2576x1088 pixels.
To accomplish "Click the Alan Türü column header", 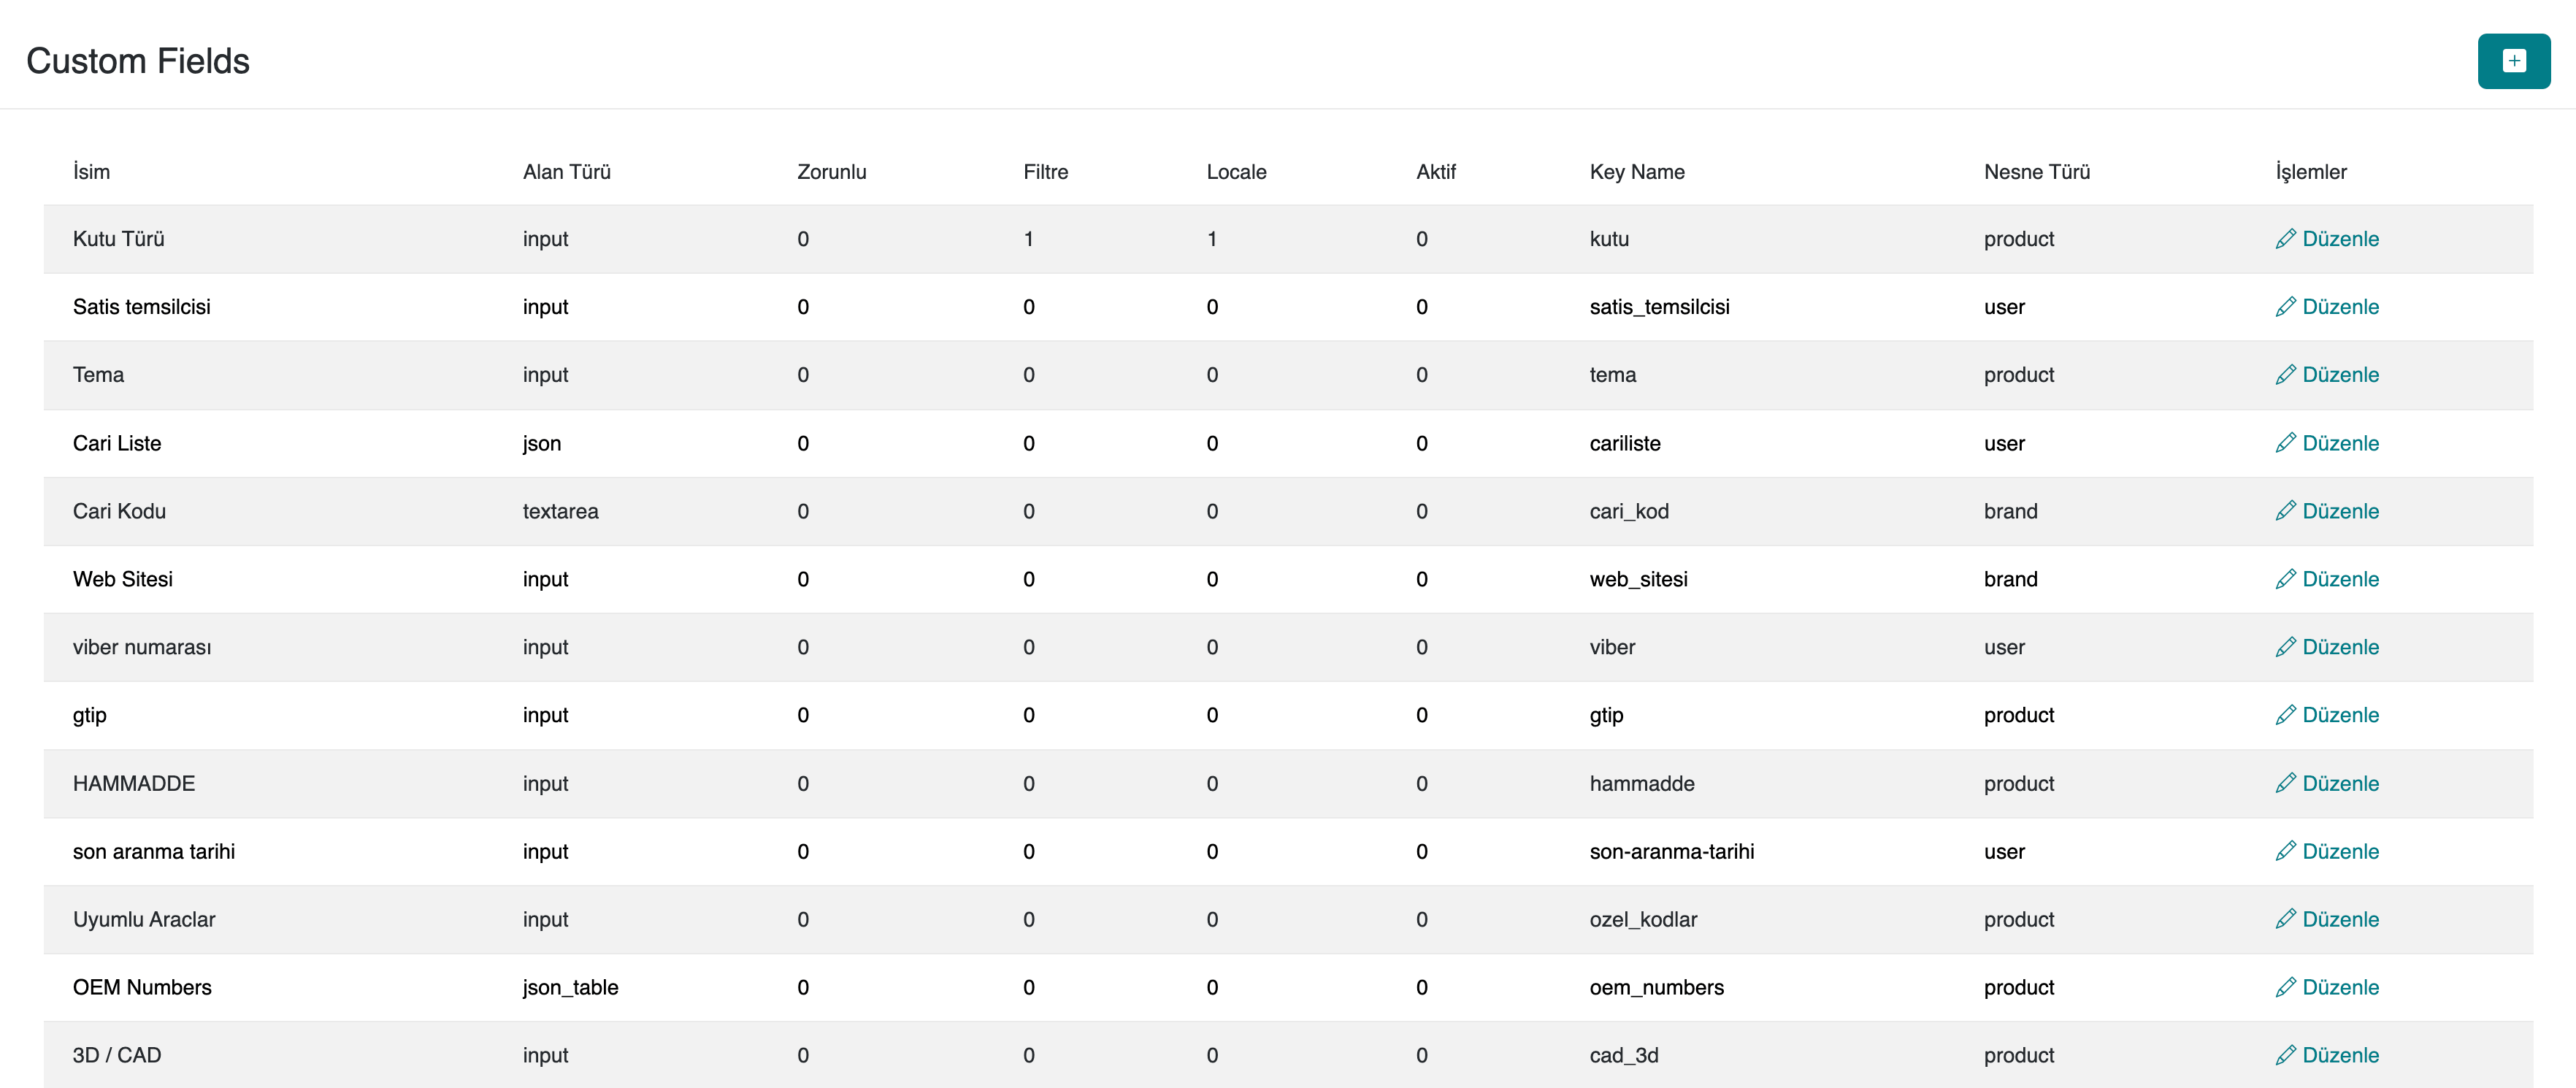I will [566, 172].
